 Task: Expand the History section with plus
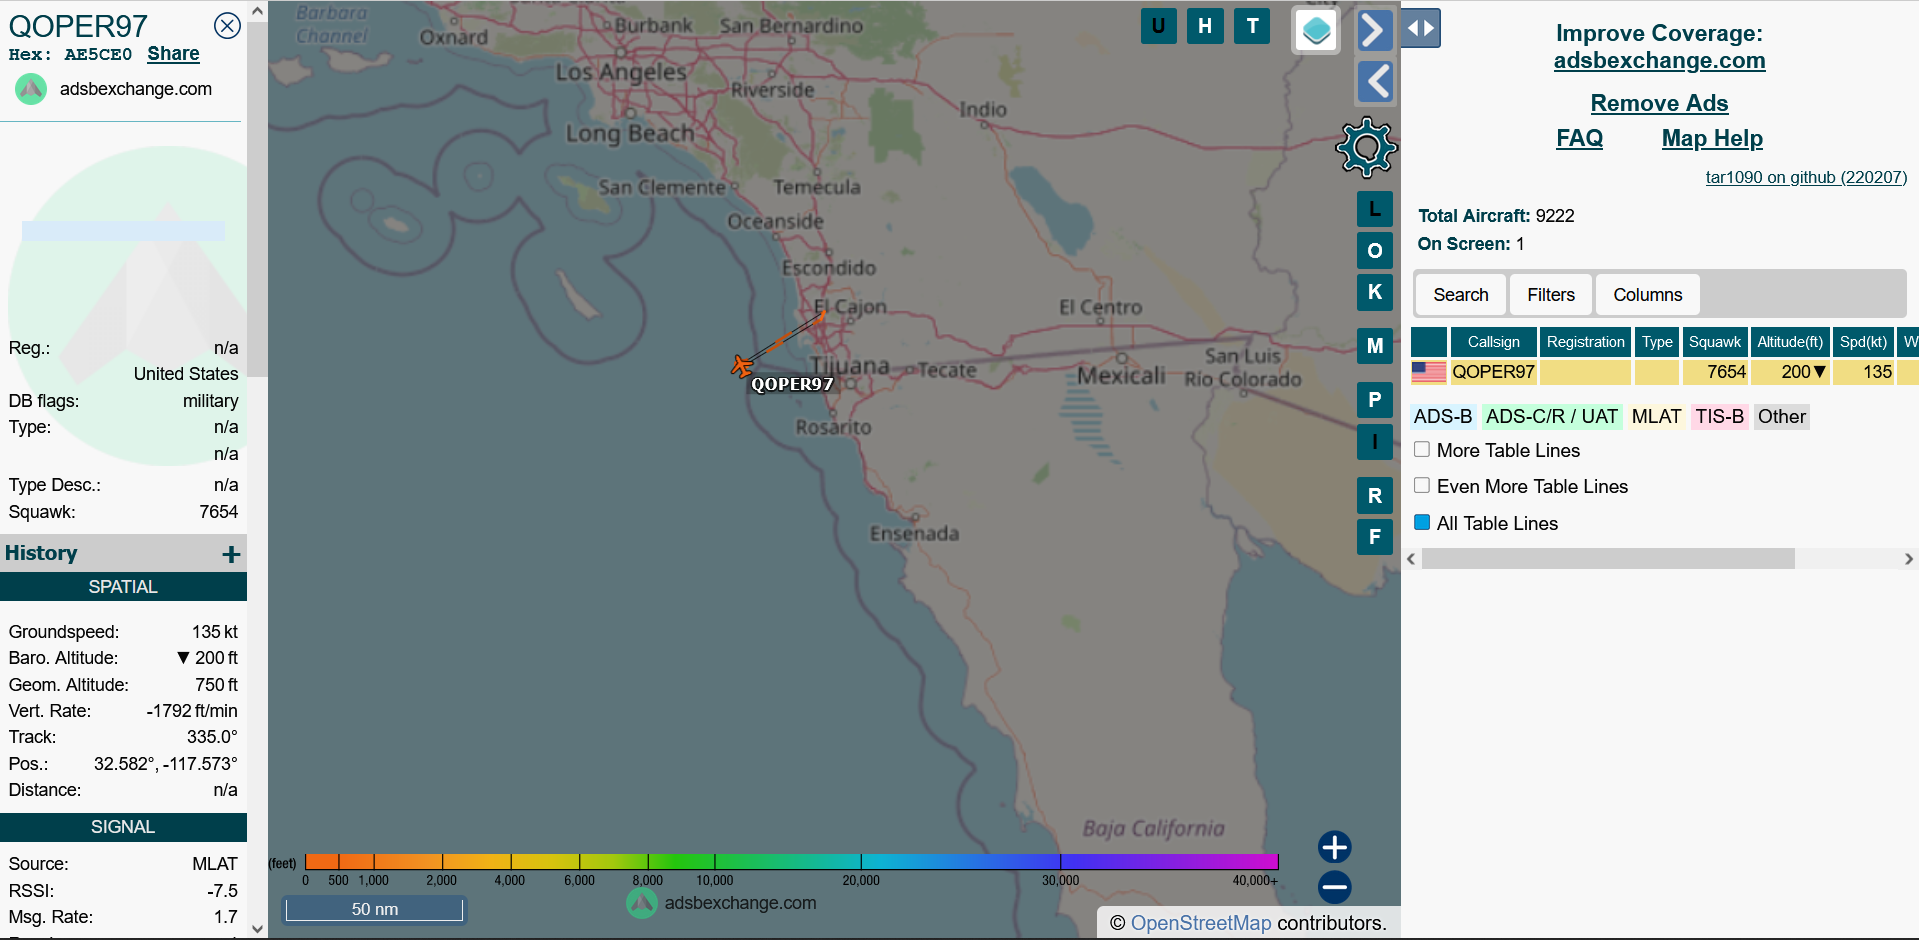coord(231,554)
